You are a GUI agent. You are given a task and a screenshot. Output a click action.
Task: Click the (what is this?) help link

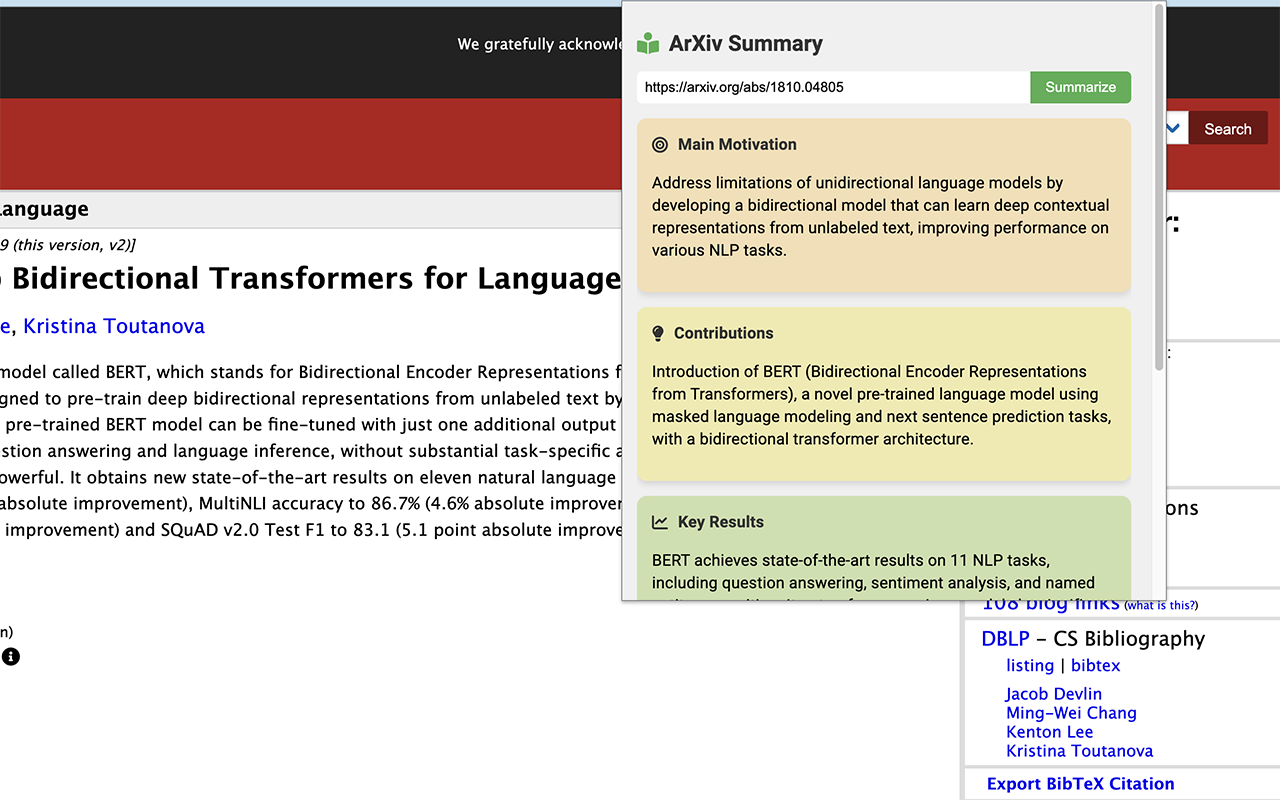(x=1161, y=605)
